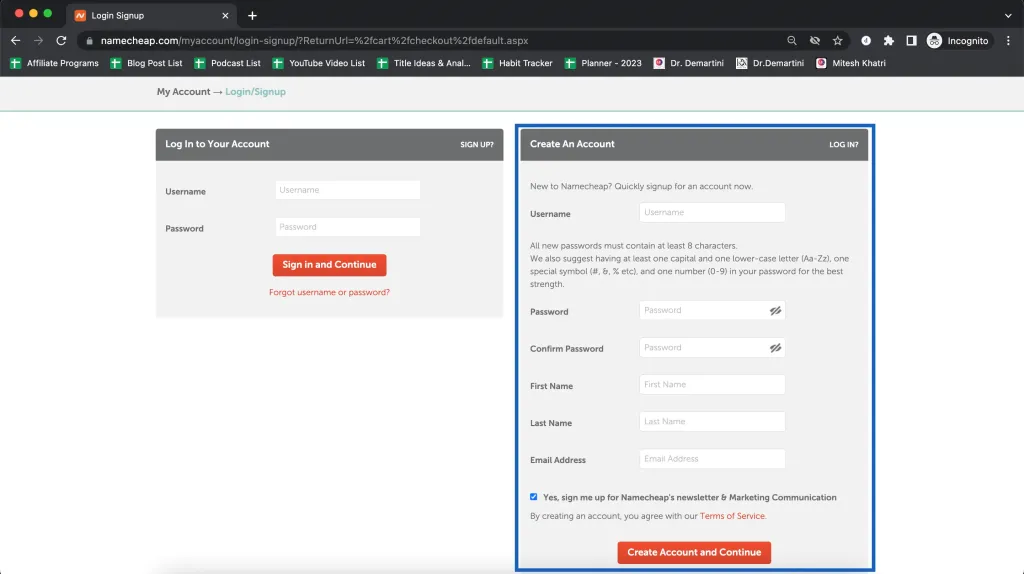Open the Affiliate Programs bookmark
1024x574 pixels.
(x=55, y=63)
